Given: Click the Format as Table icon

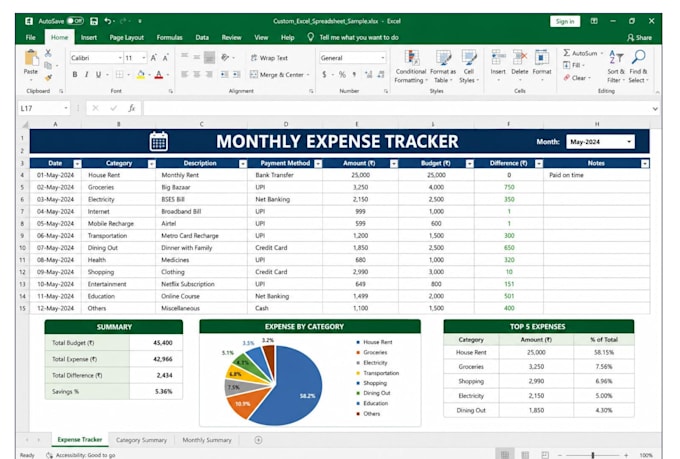Looking at the screenshot, I should [443, 57].
